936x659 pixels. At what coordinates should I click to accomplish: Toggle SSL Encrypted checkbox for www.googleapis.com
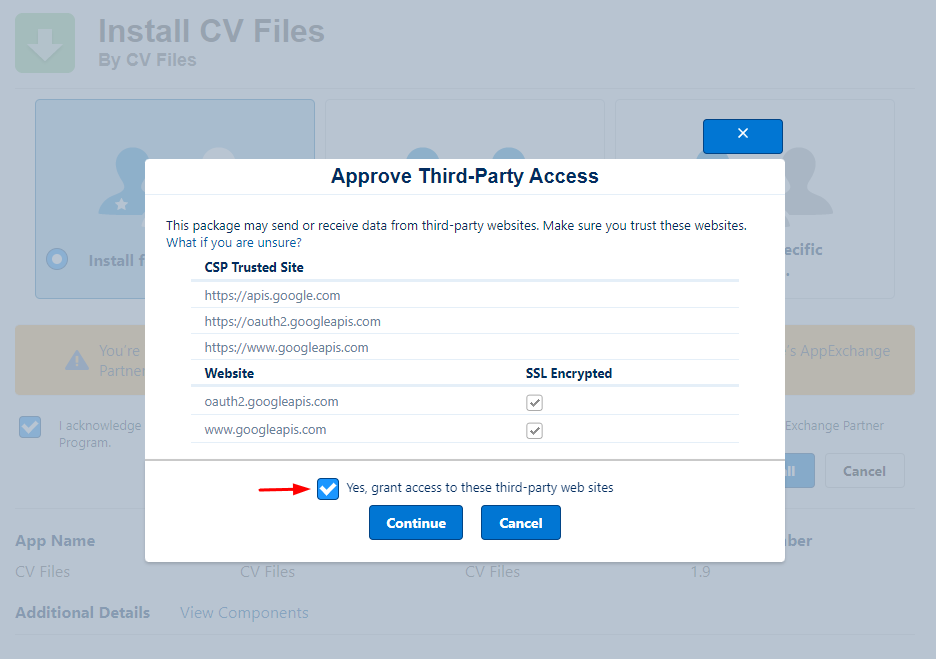click(534, 430)
